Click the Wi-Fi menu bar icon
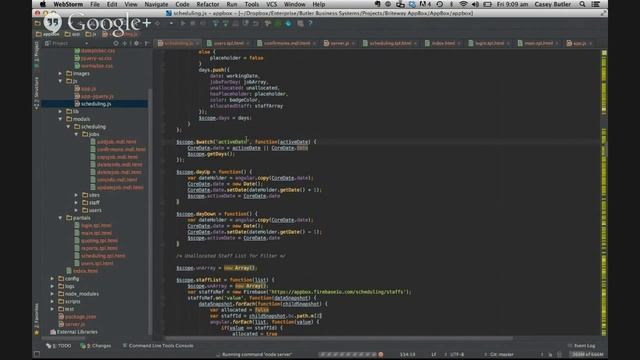 pyautogui.click(x=463, y=4)
